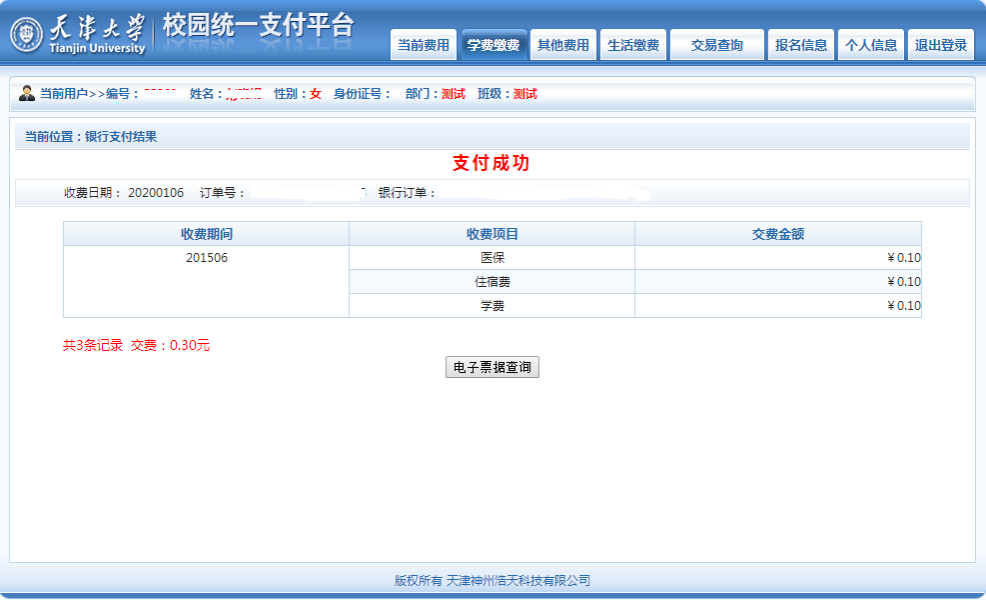This screenshot has height=600, width=986.
Task: Click the 交费金额 column header
Action: click(x=778, y=234)
